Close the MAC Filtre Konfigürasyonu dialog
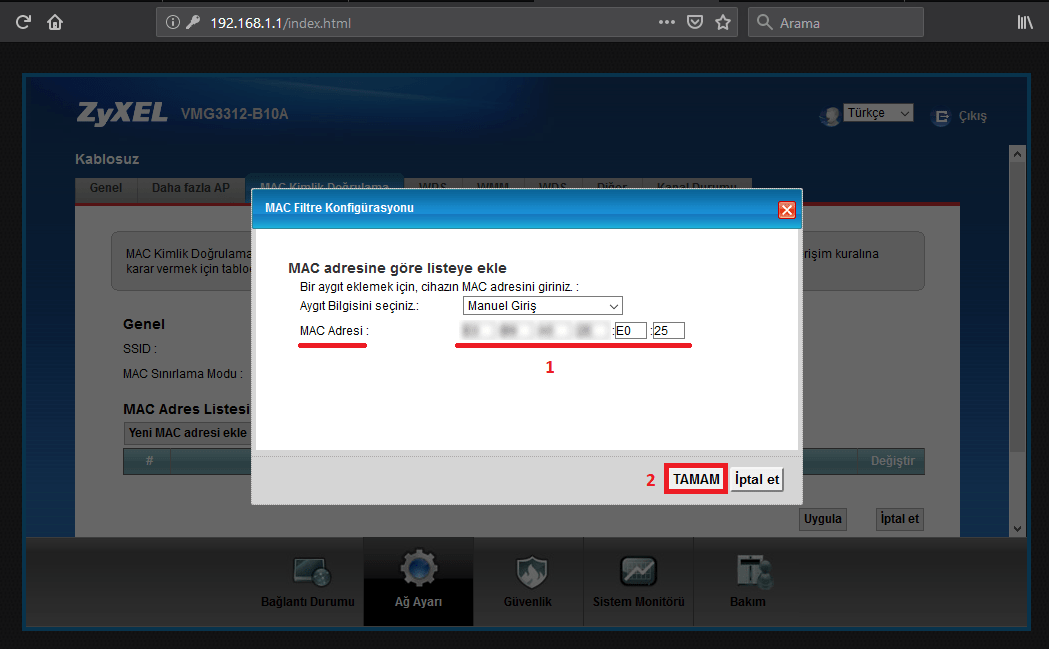The image size is (1049, 649). 787,210
